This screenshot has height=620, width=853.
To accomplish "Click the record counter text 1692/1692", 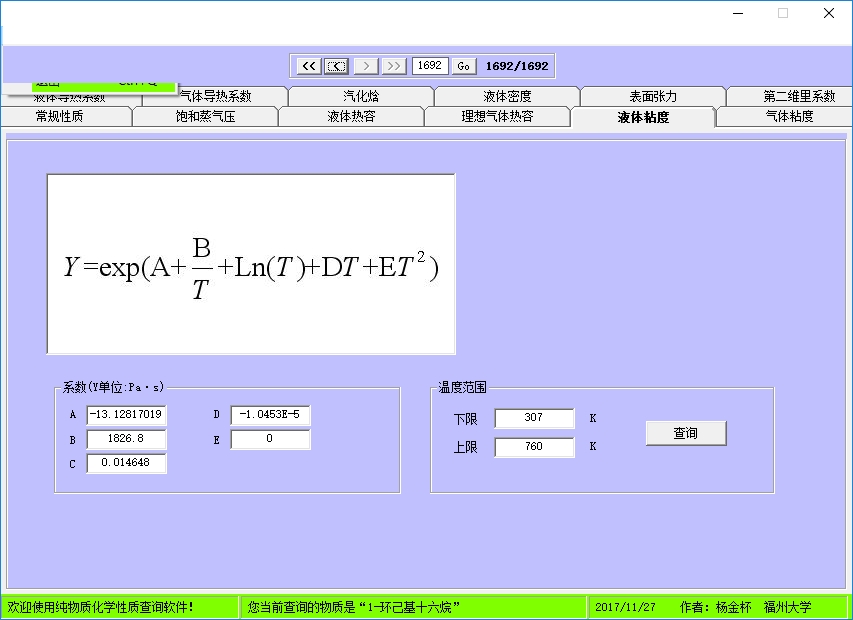I will tap(517, 66).
